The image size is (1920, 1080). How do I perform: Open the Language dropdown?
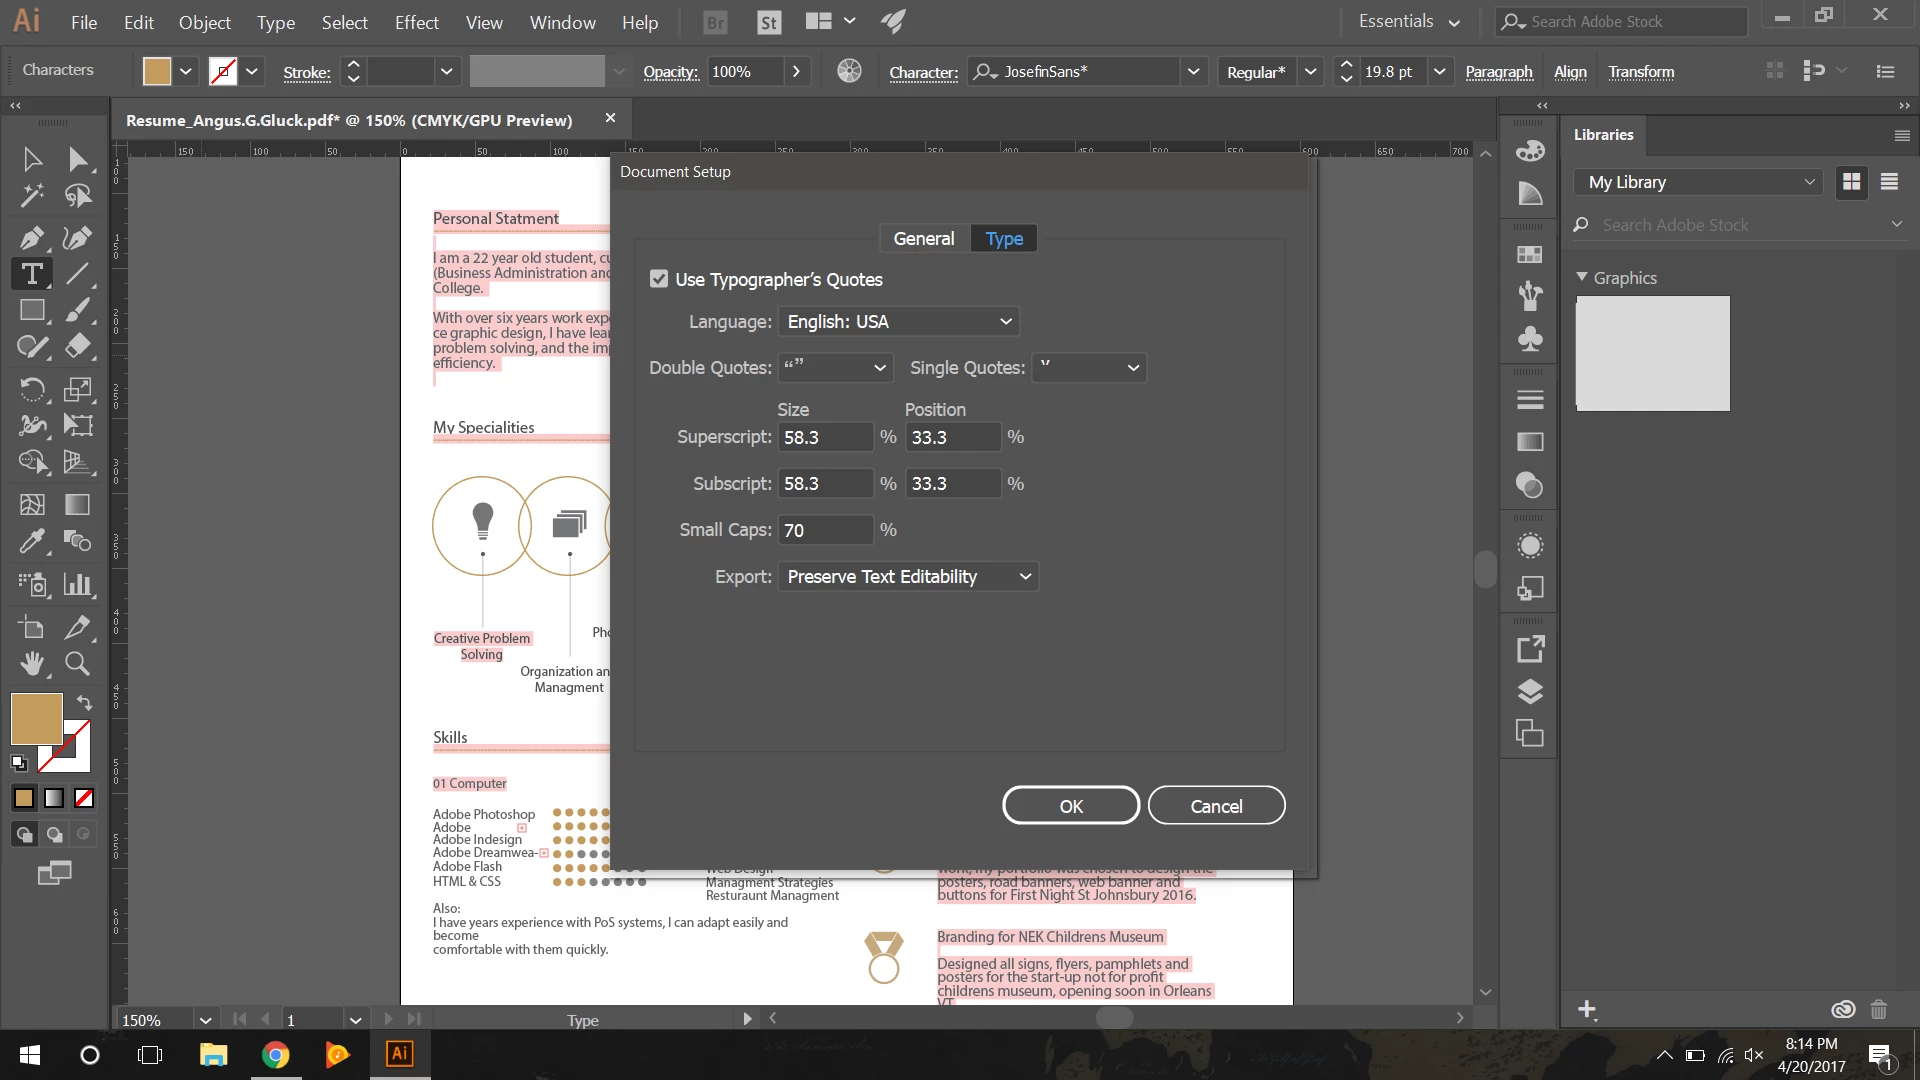tap(898, 321)
